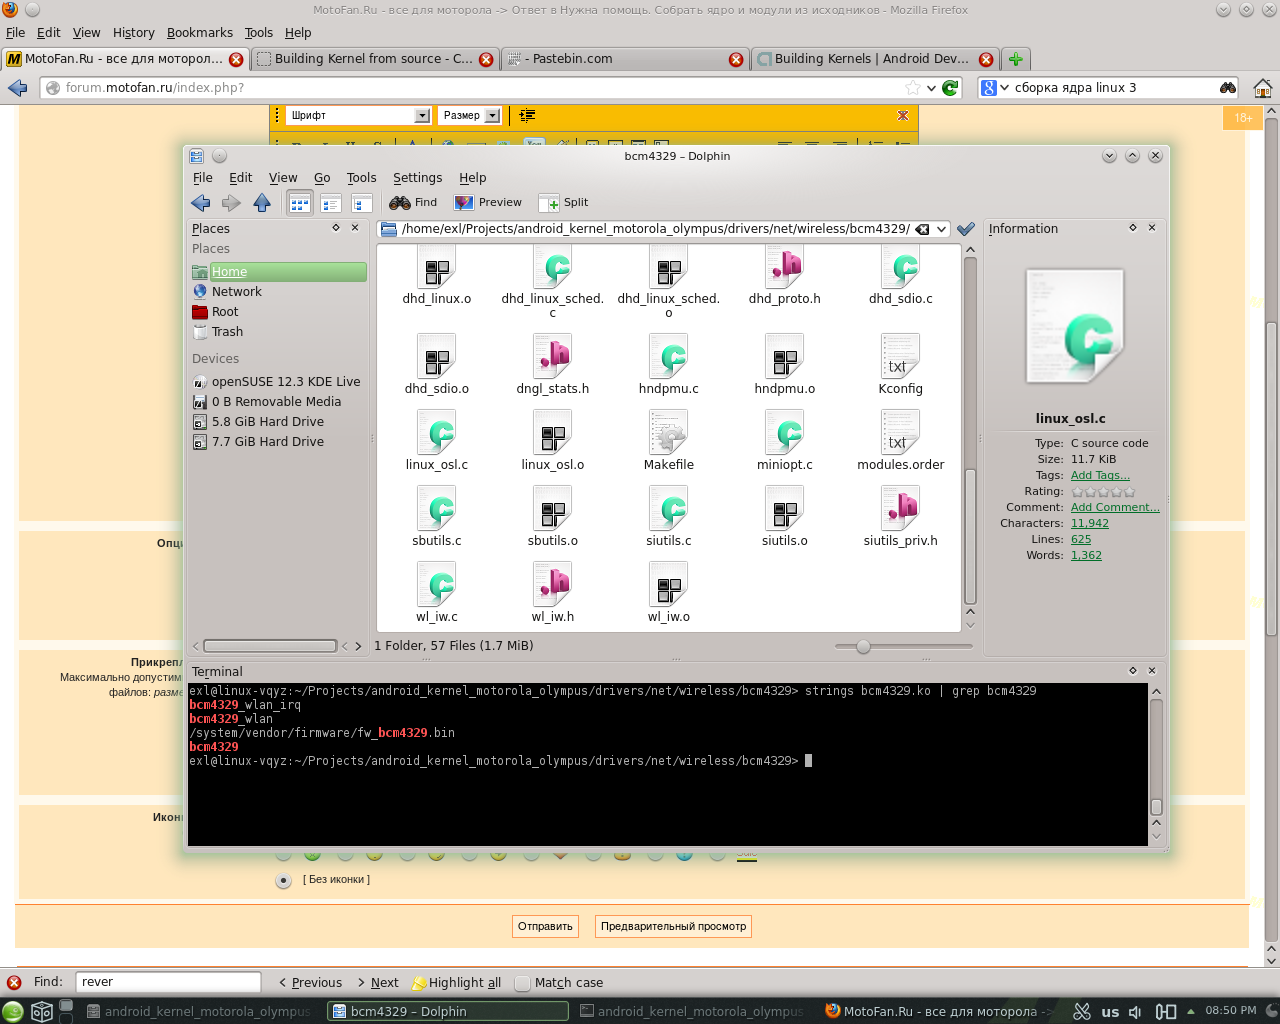1280x1024 pixels.
Task: Expand Dolphin location bar history dropdown
Action: click(x=942, y=229)
